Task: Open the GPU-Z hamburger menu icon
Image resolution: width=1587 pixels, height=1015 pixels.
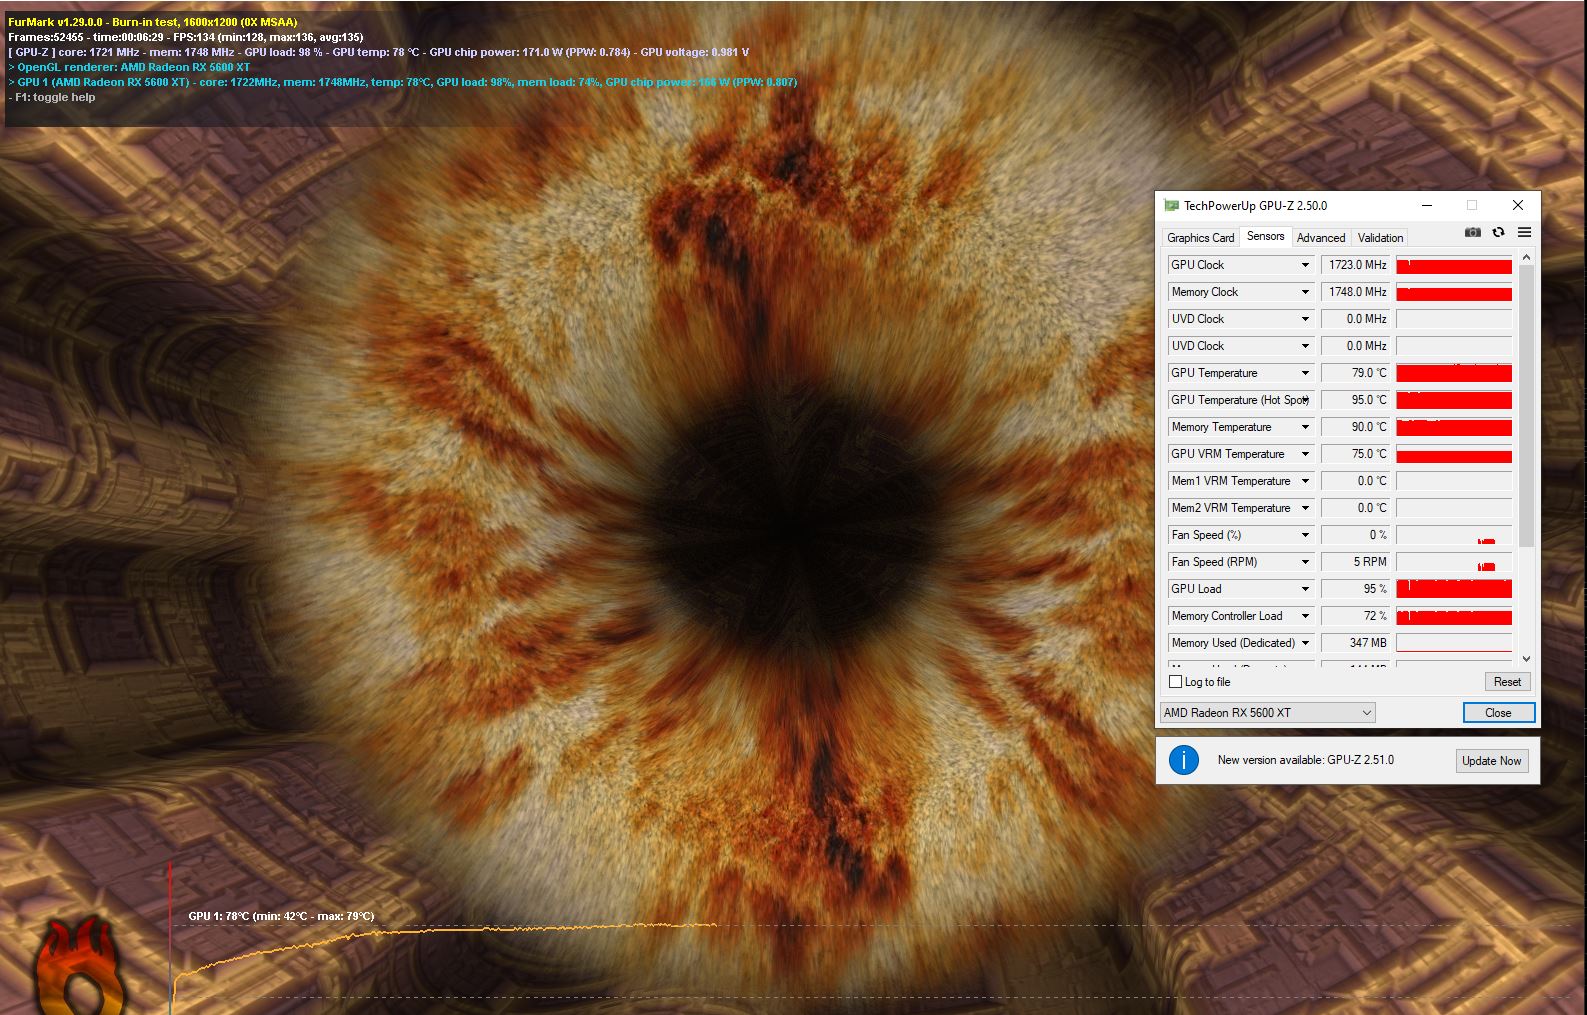Action: click(1524, 232)
